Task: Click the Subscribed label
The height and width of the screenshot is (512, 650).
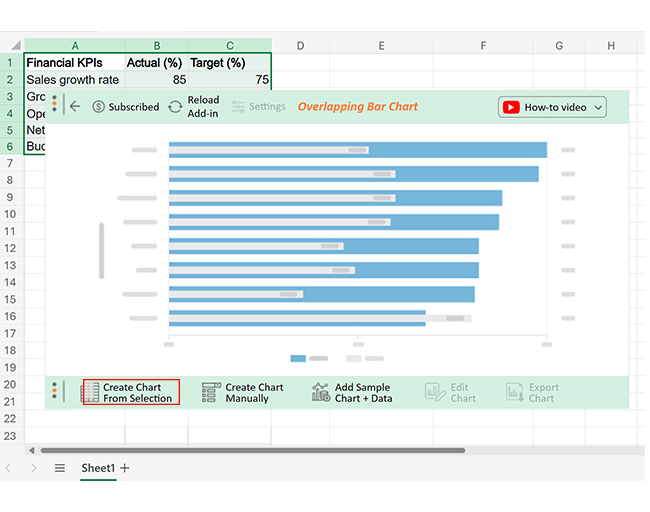Action: [x=133, y=107]
